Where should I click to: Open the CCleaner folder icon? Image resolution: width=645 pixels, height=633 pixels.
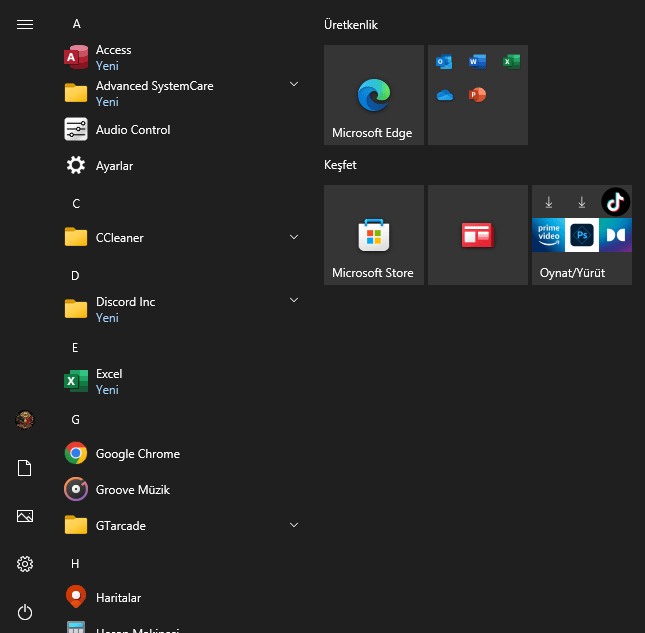tap(76, 237)
